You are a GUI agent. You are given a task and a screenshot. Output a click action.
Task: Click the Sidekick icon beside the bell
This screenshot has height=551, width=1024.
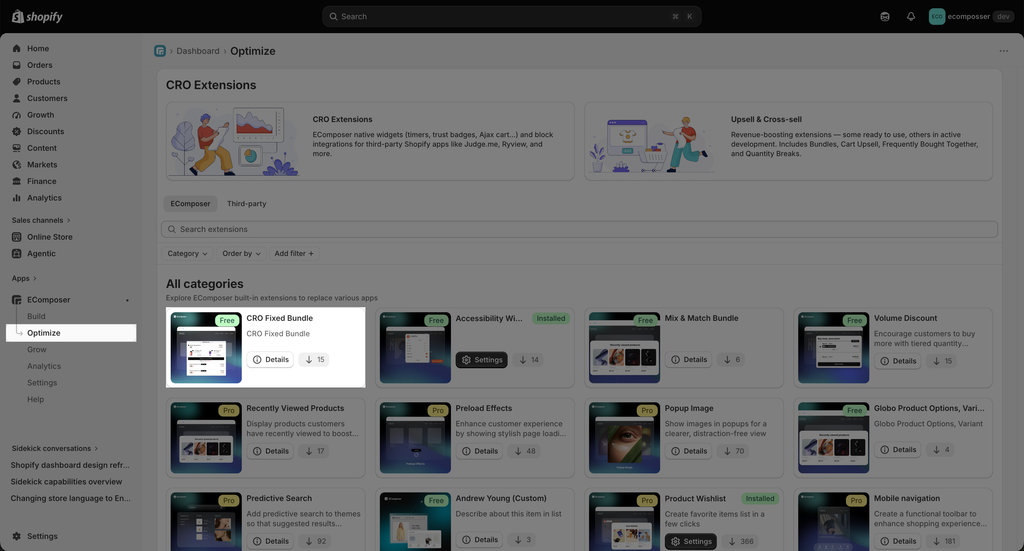[x=885, y=16]
